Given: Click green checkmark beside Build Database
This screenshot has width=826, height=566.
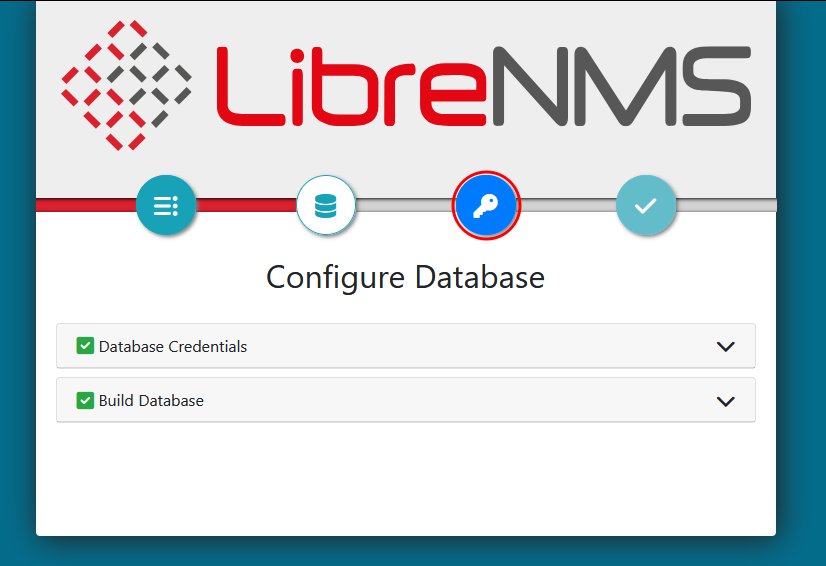Looking at the screenshot, I should pyautogui.click(x=85, y=400).
